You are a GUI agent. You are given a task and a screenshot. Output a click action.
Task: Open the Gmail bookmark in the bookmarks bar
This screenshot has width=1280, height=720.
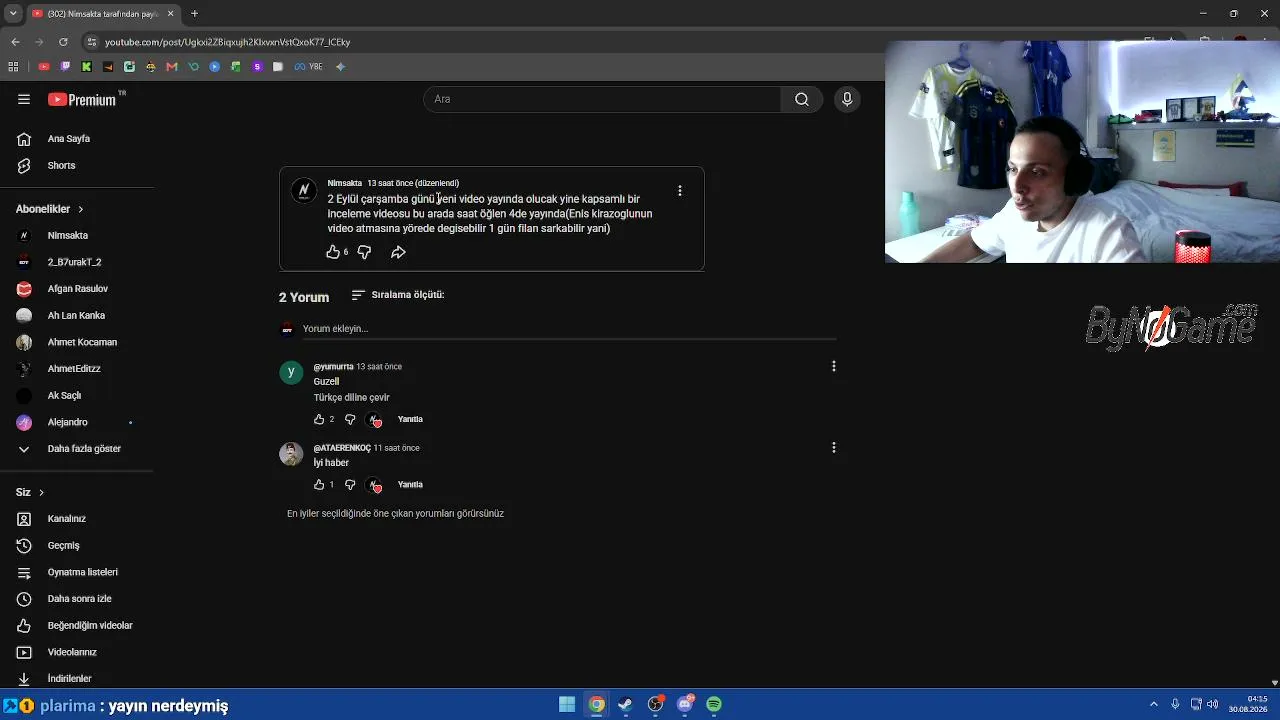(172, 67)
